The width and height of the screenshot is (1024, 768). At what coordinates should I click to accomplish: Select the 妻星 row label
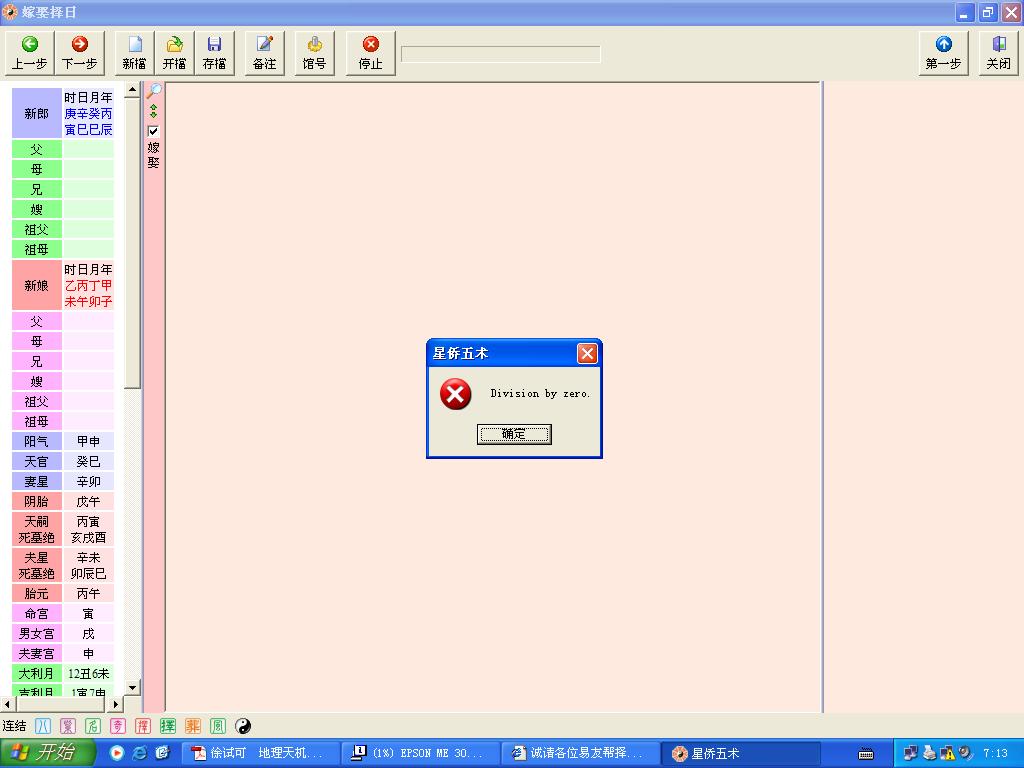tap(37, 481)
